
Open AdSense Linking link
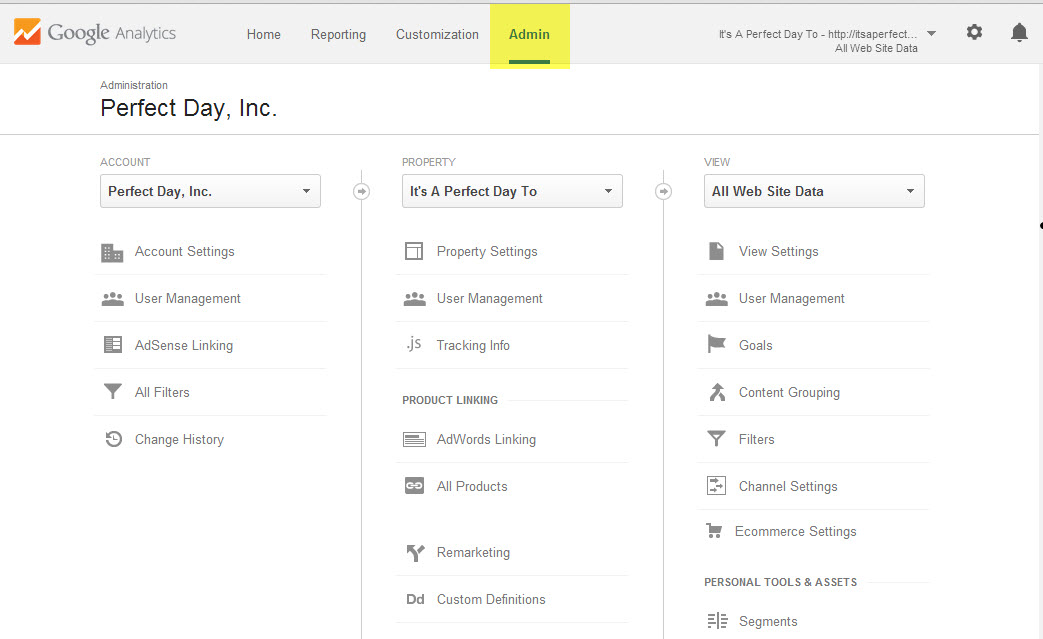(x=184, y=345)
